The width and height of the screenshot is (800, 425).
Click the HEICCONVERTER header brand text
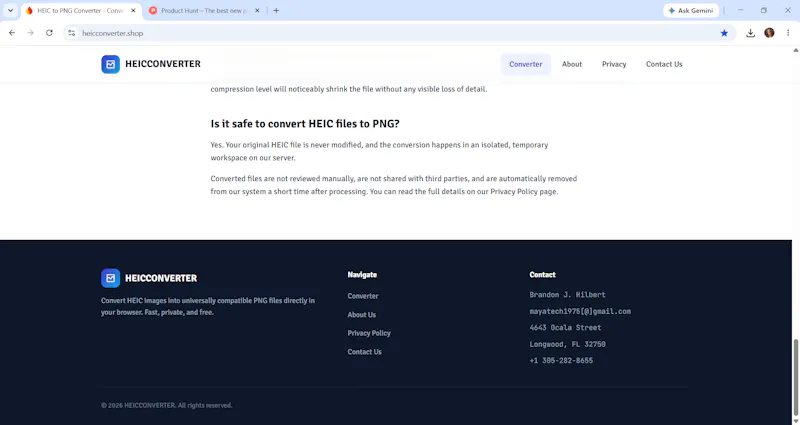(x=163, y=64)
